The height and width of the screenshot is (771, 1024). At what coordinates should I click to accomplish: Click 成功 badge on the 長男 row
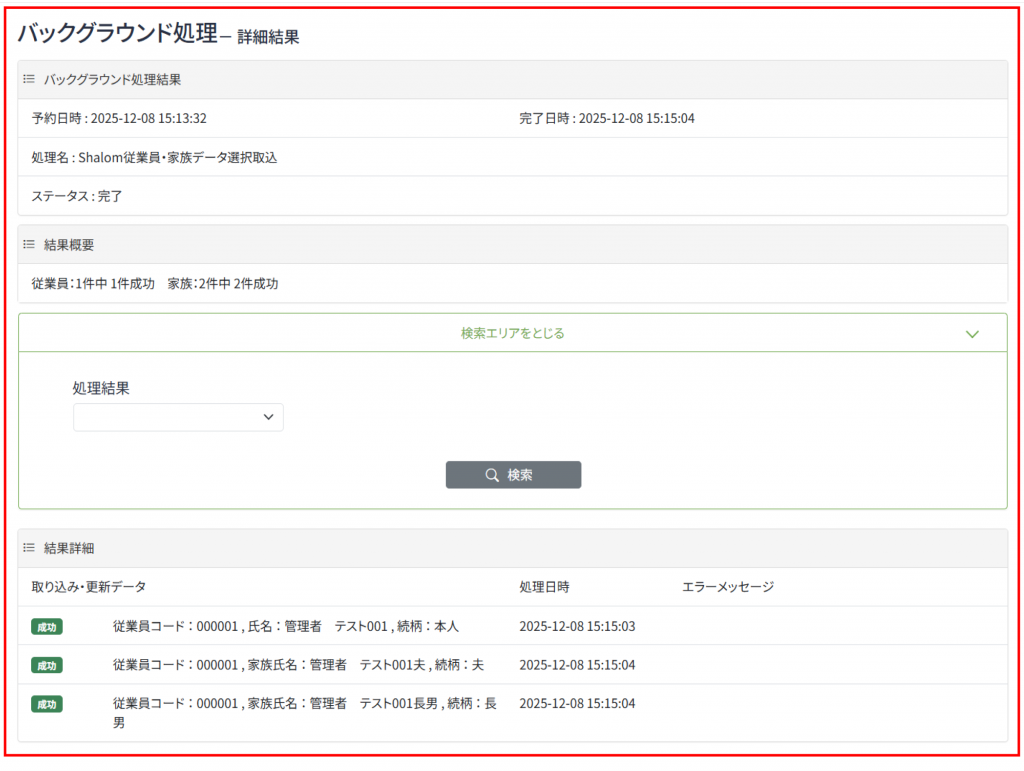point(47,704)
